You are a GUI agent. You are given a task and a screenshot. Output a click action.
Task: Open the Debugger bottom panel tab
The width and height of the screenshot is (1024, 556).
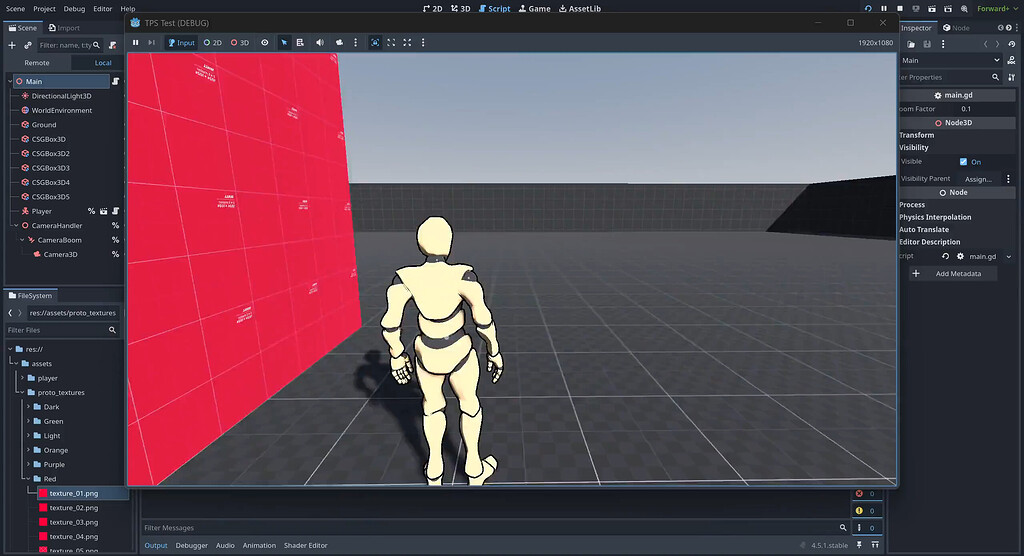[x=191, y=546]
